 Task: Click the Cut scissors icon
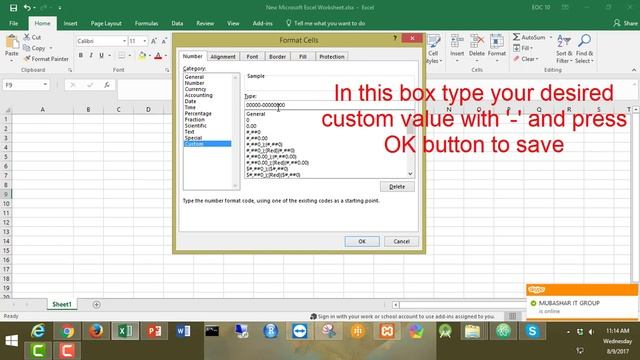27,37
